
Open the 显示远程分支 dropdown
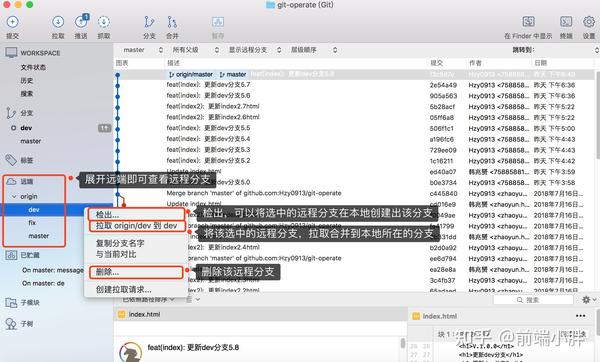point(255,50)
